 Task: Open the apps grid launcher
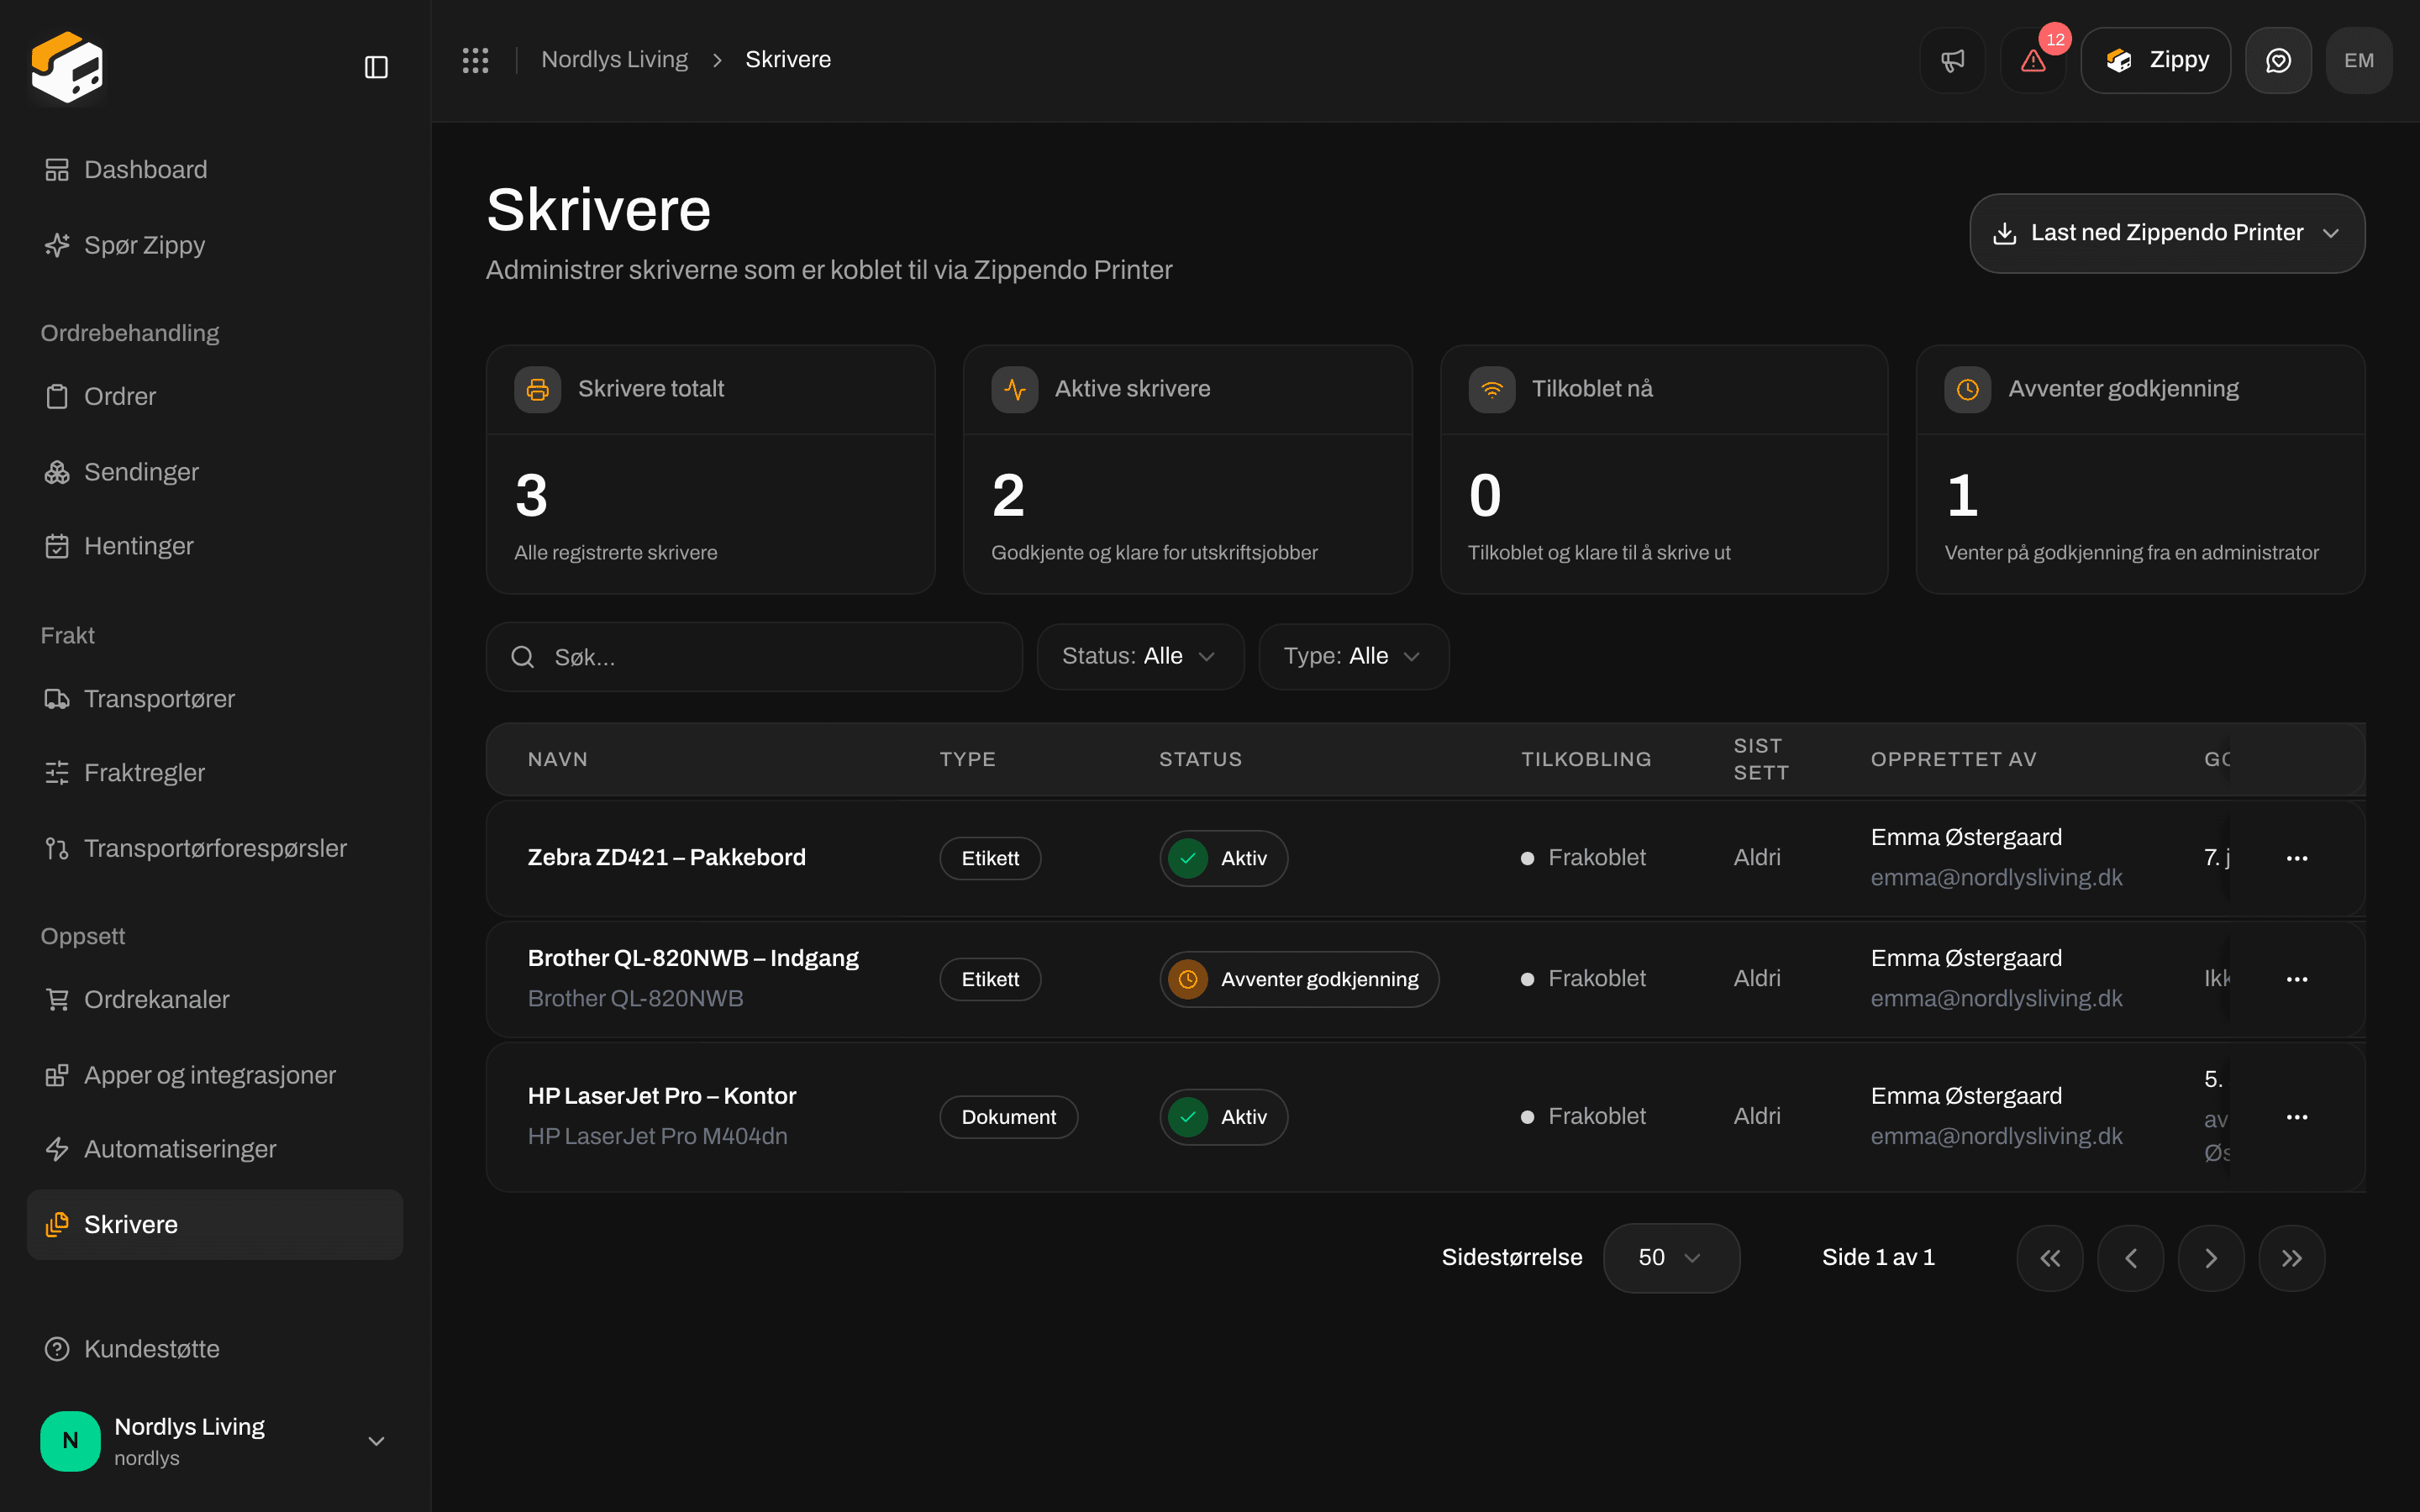[x=475, y=60]
